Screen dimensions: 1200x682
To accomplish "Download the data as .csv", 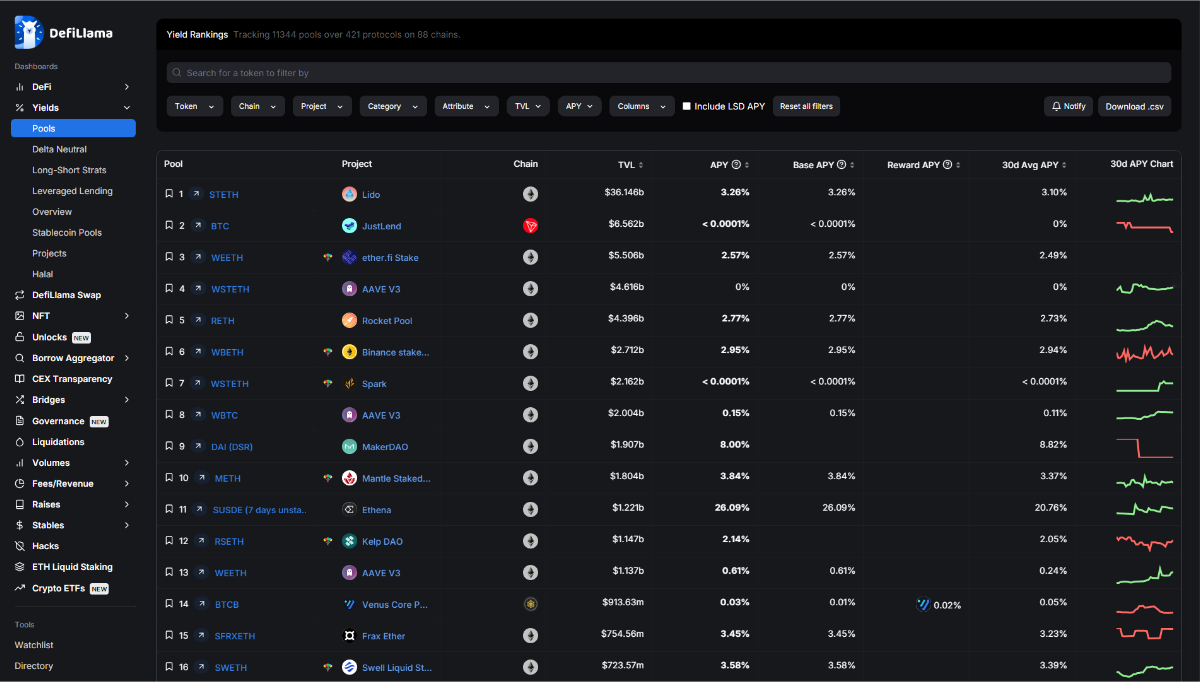I will pyautogui.click(x=1134, y=106).
